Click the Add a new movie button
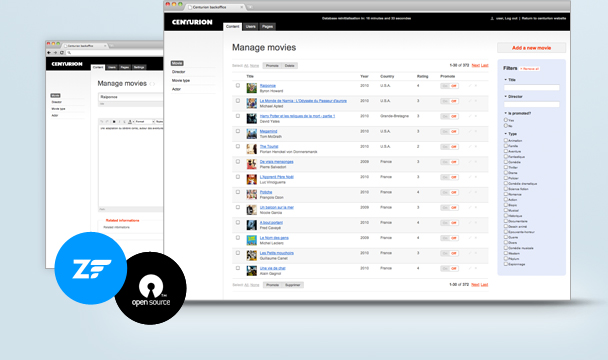608x360 pixels. click(x=531, y=48)
